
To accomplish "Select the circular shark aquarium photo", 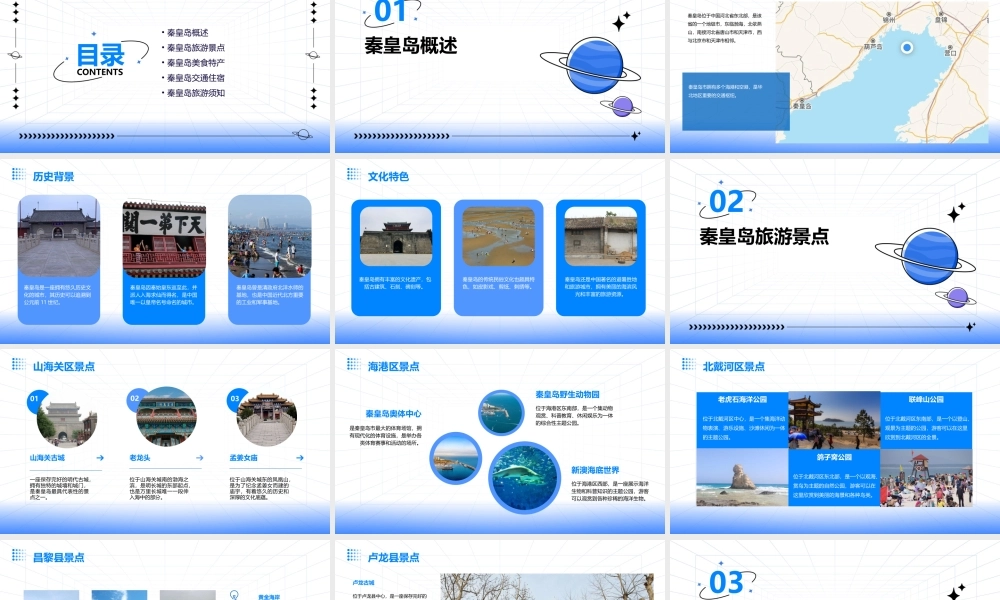I will point(524,477).
